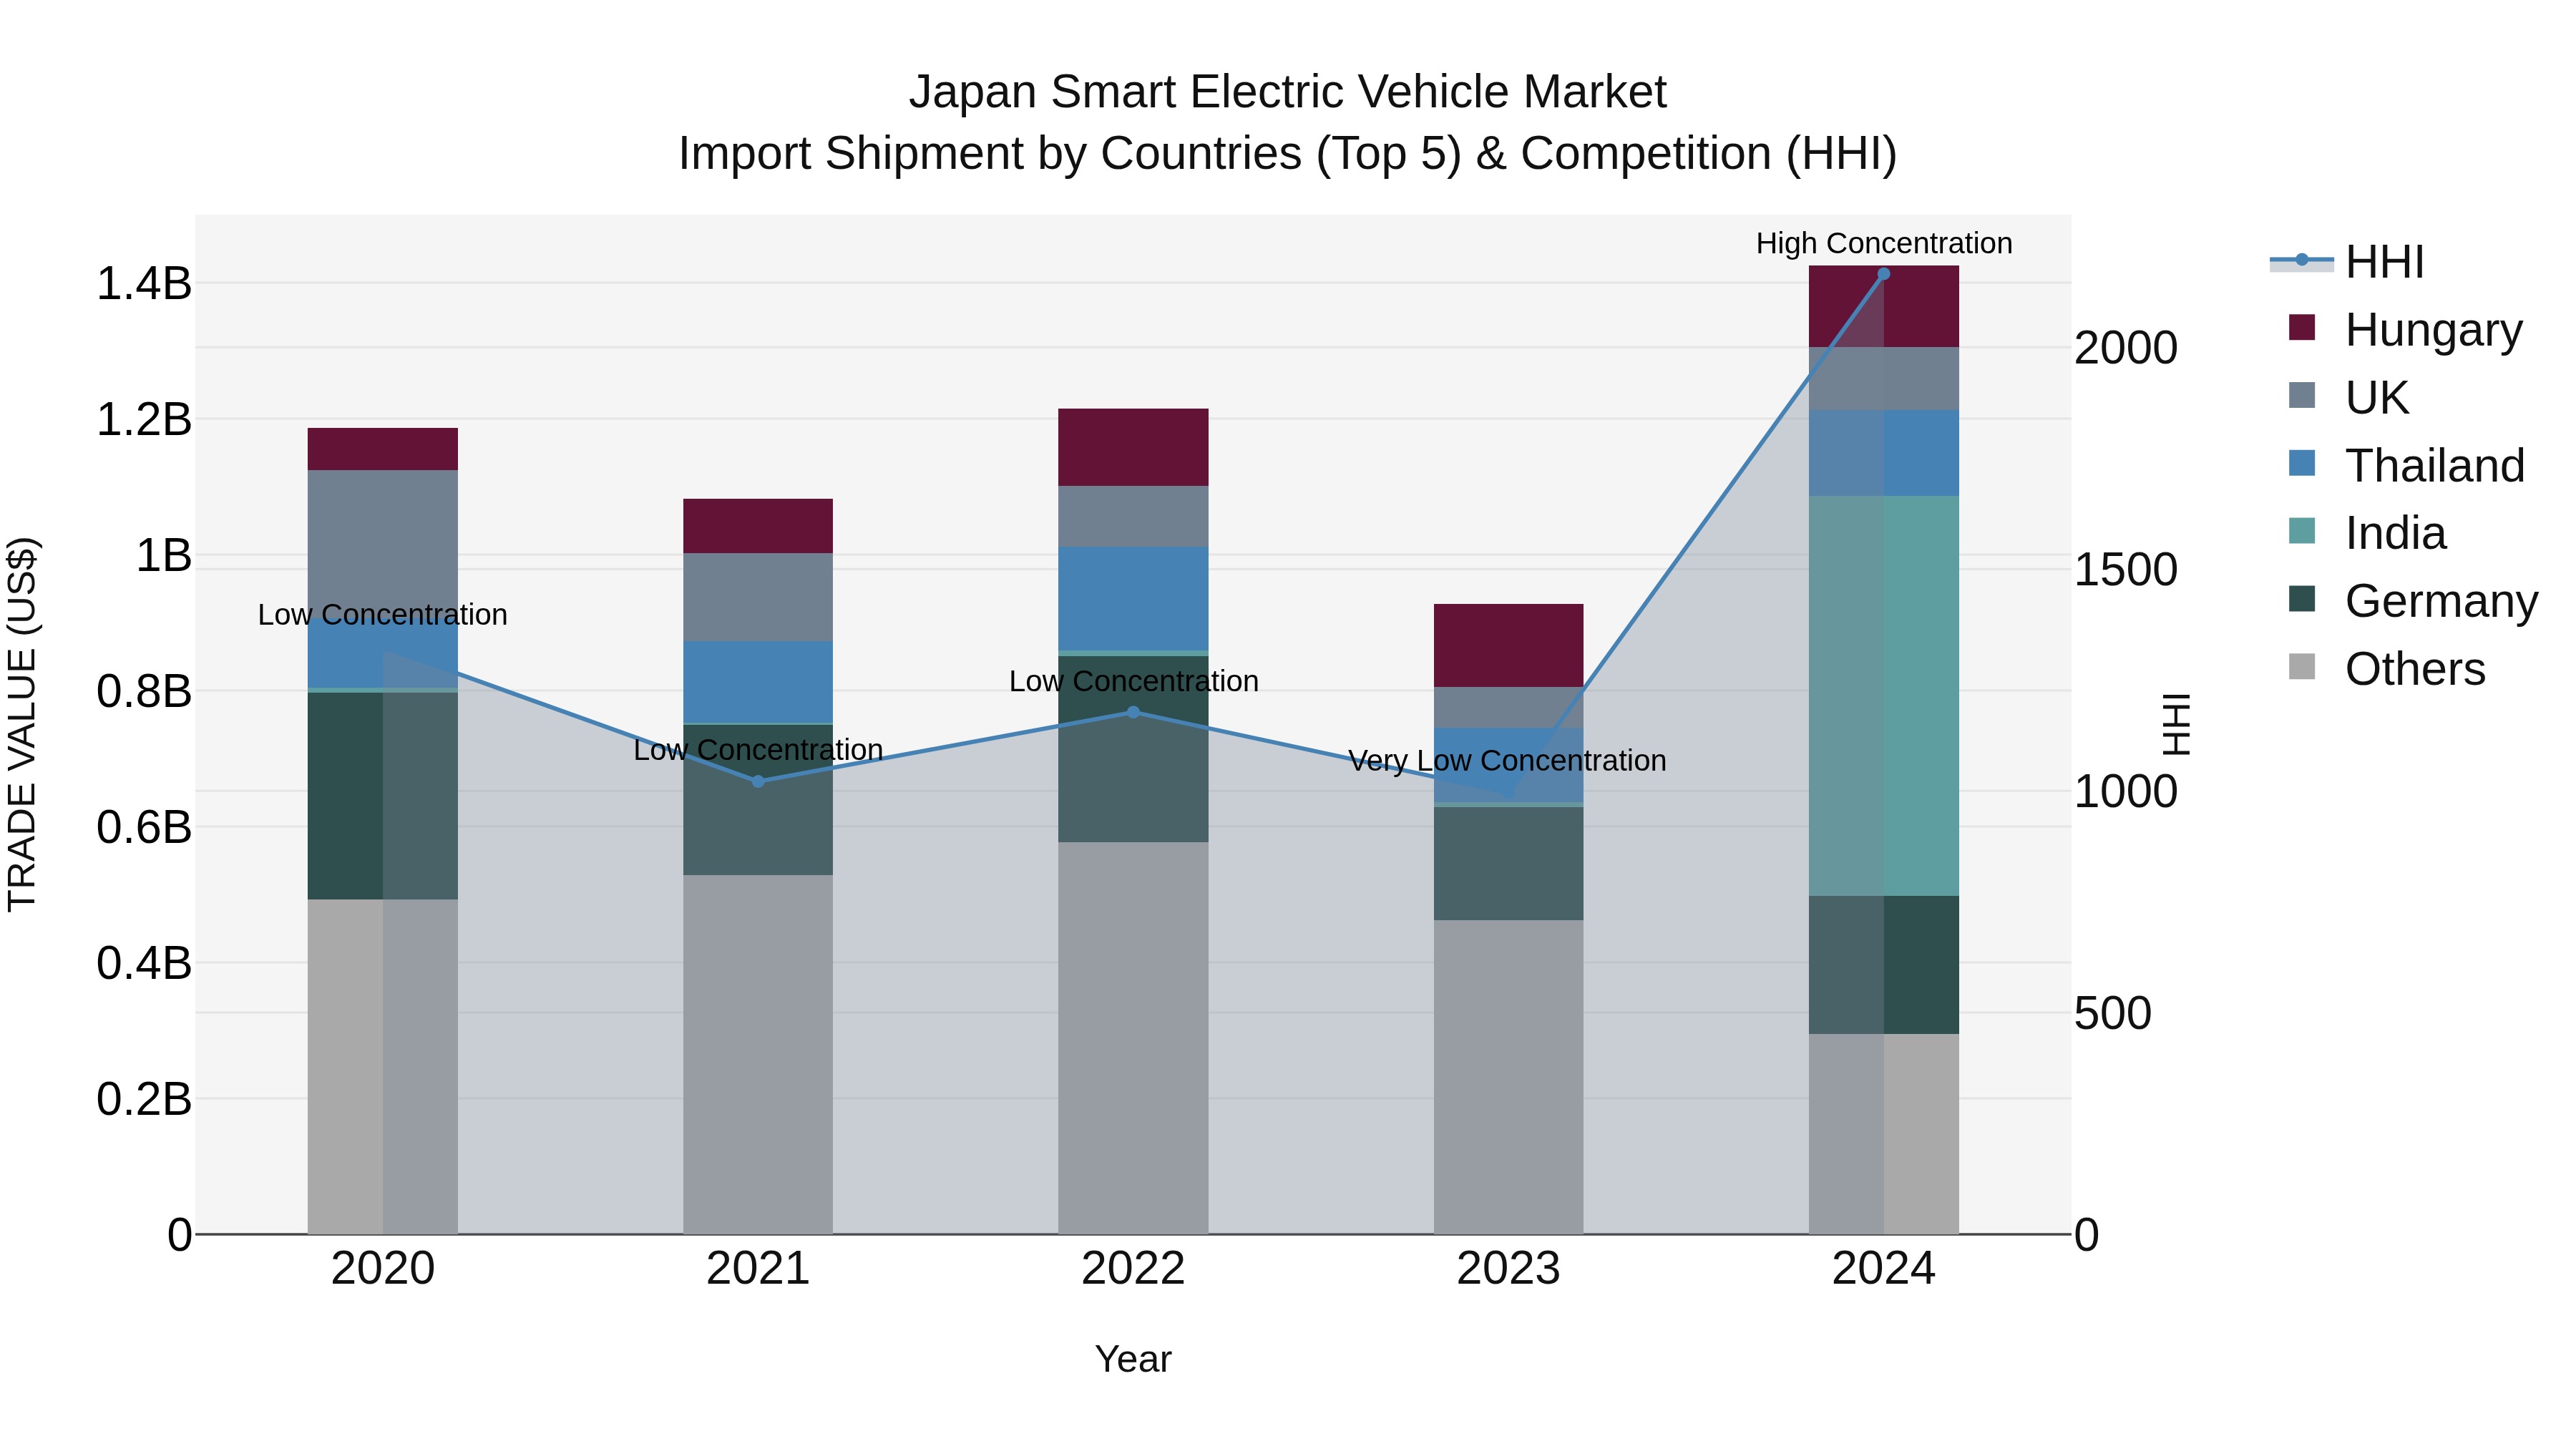Click the 'Japan Smart Electric Vehicle Market' title
Screen dimensions: 2576x1449
1287,92
